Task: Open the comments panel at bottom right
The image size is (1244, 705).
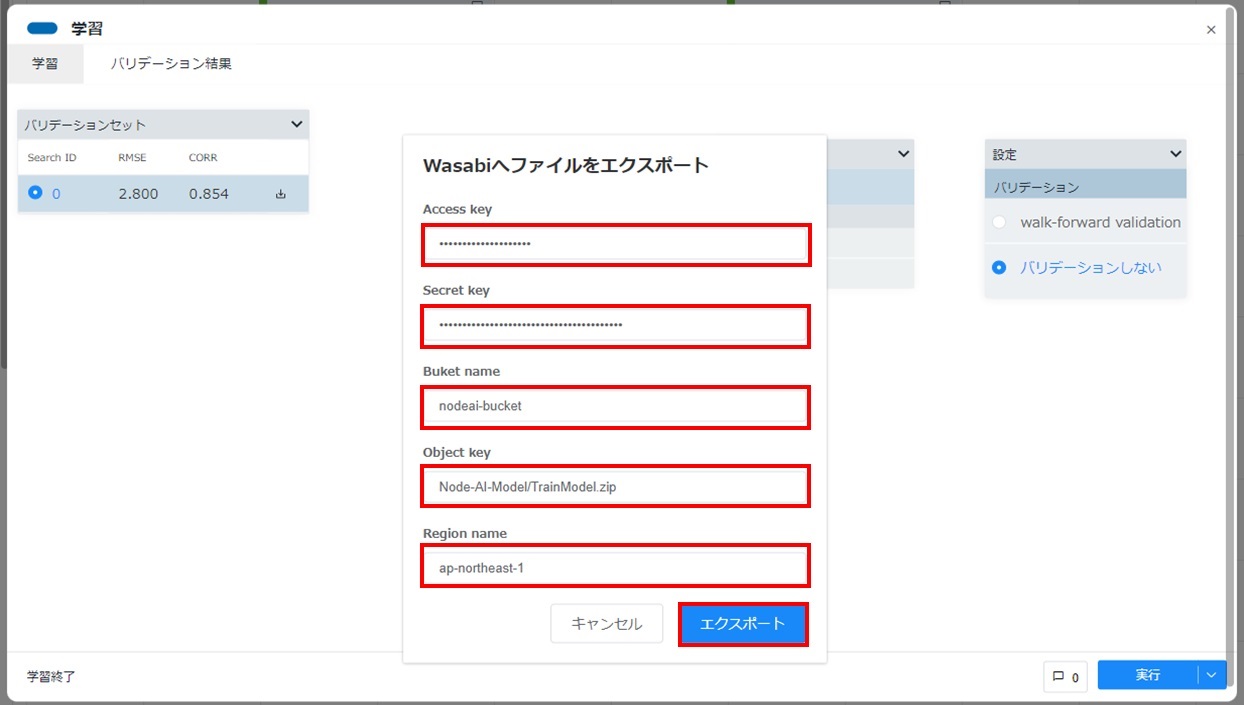Action: [1064, 675]
